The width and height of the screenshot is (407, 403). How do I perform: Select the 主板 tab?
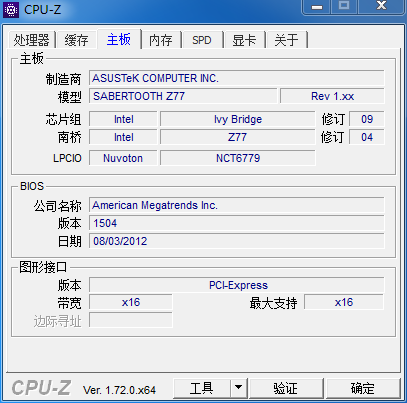click(119, 39)
